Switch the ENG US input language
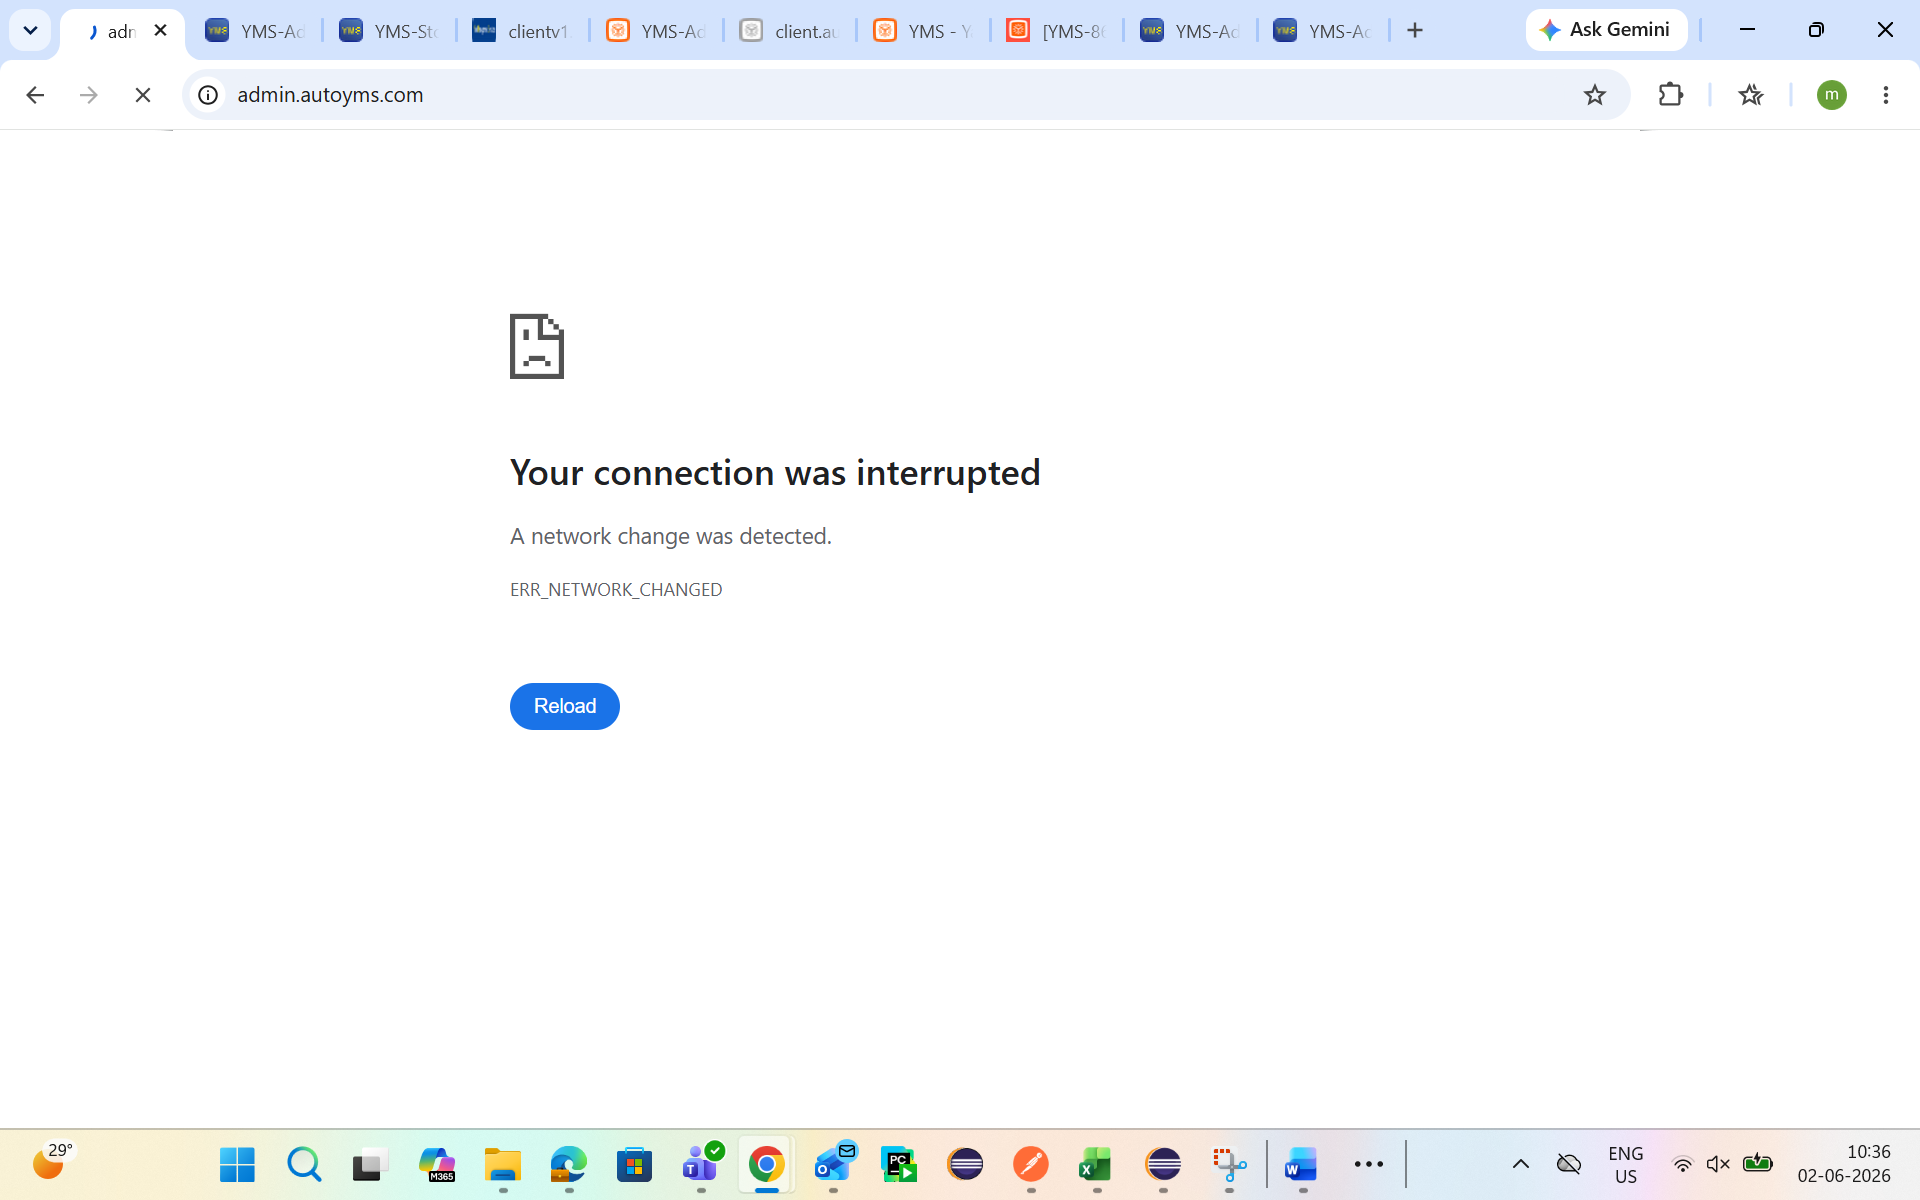1920x1200 pixels. (x=1626, y=1165)
